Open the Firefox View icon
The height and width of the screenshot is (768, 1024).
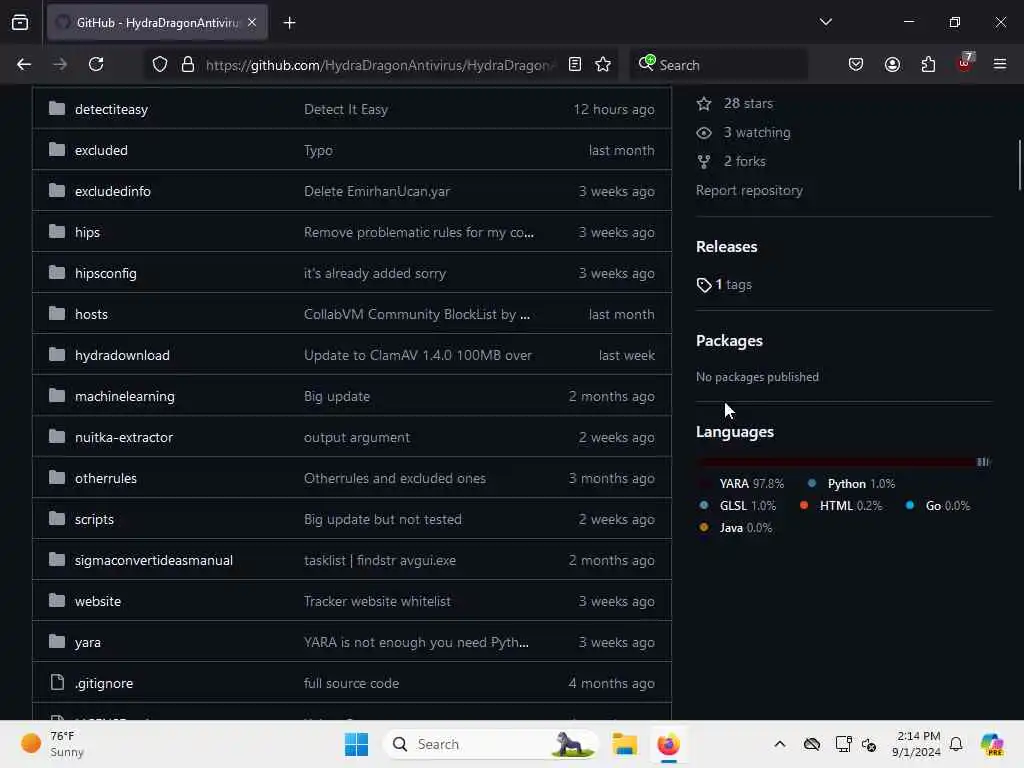tap(20, 23)
